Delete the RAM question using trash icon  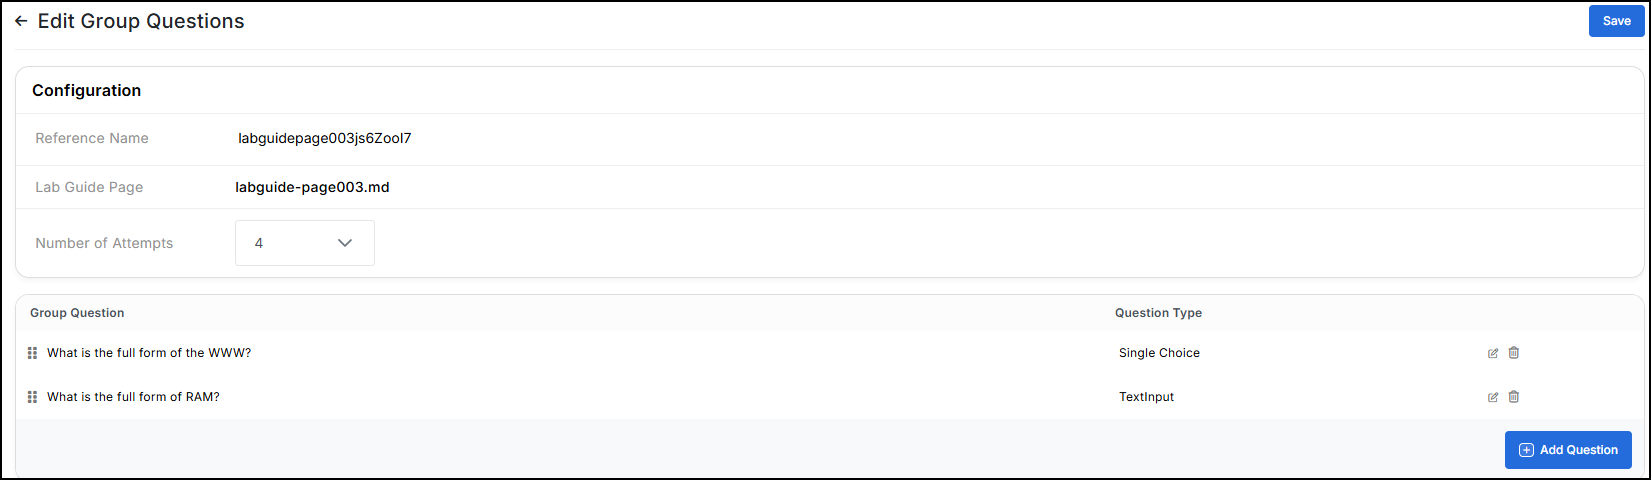(1514, 397)
